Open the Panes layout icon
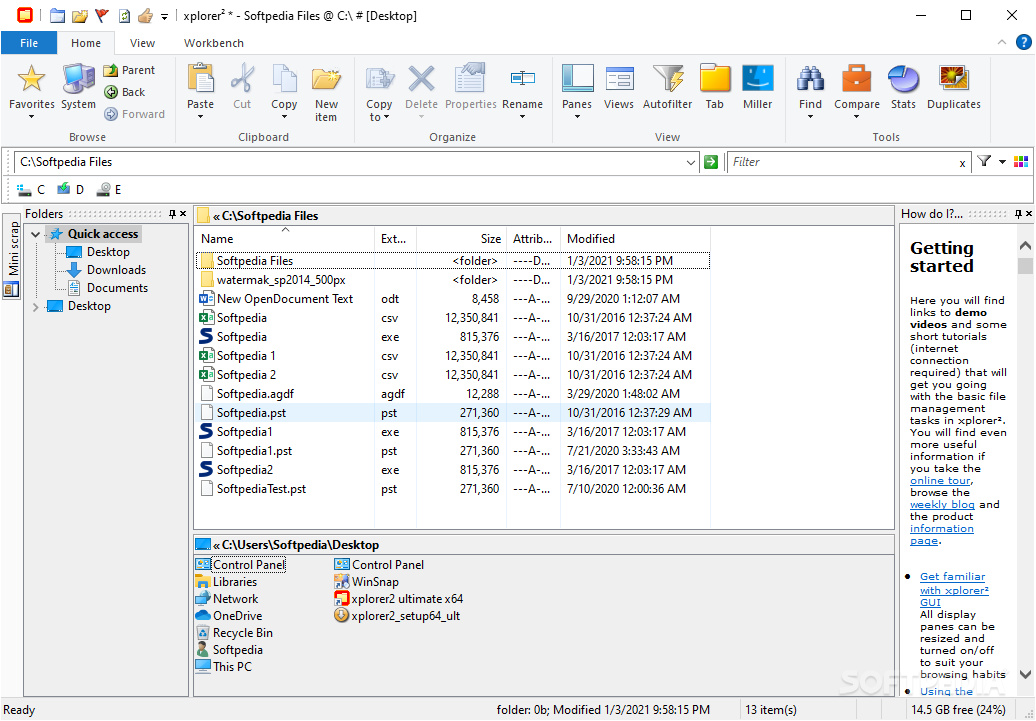 [x=577, y=78]
